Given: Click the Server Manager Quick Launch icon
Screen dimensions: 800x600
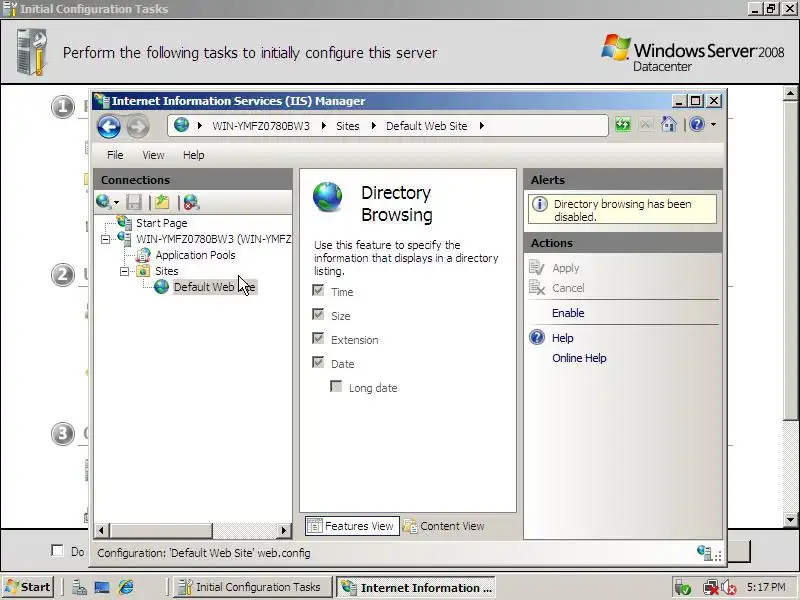Looking at the screenshot, I should (x=79, y=587).
